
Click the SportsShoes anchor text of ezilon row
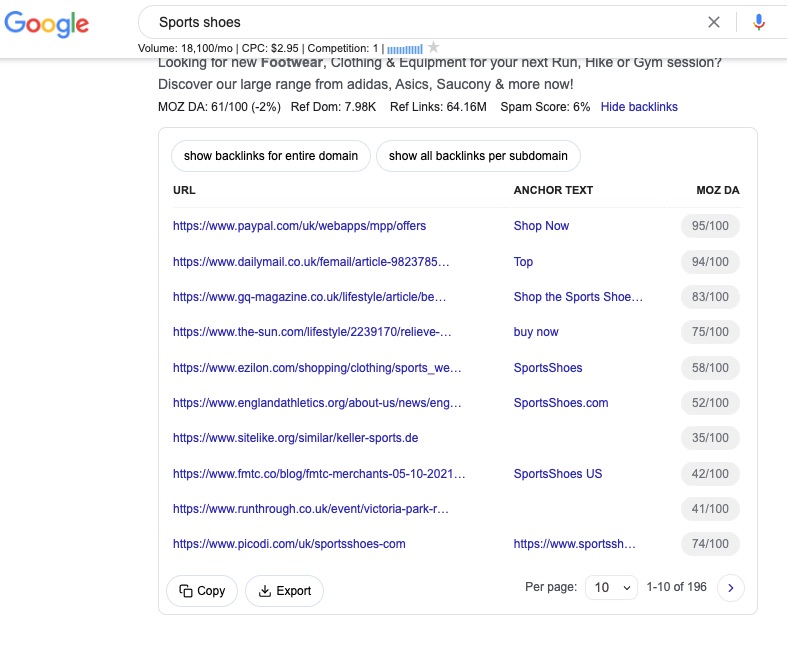coord(548,368)
